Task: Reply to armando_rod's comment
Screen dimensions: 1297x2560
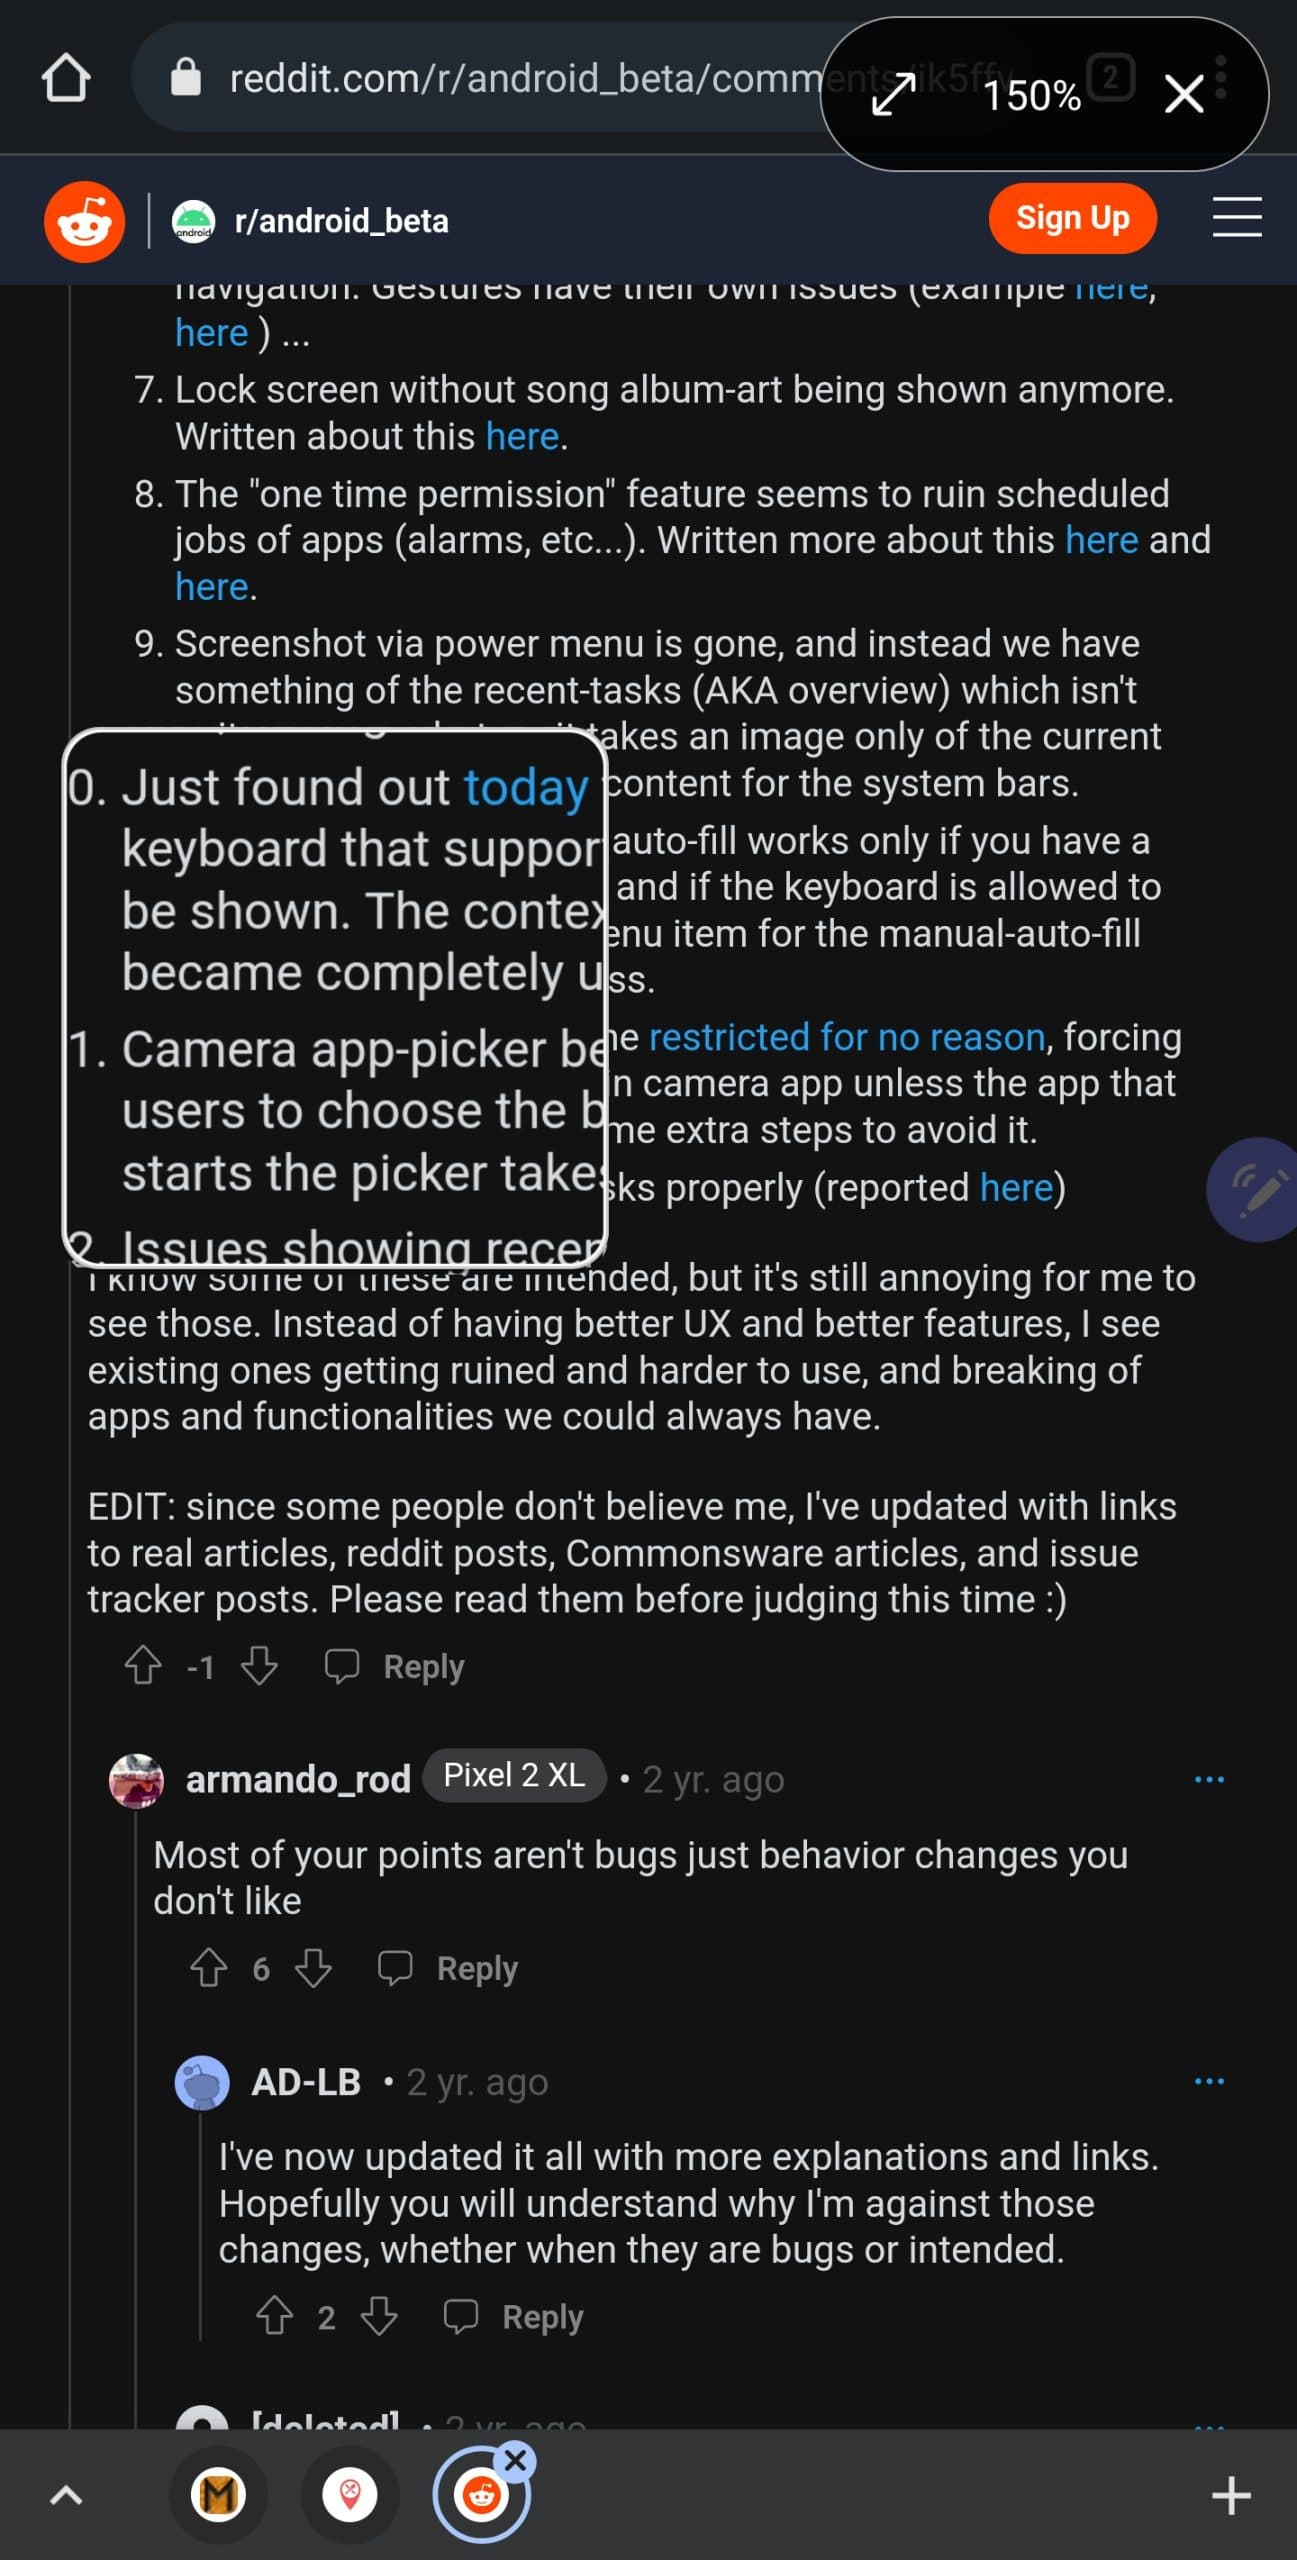Action: [449, 1968]
